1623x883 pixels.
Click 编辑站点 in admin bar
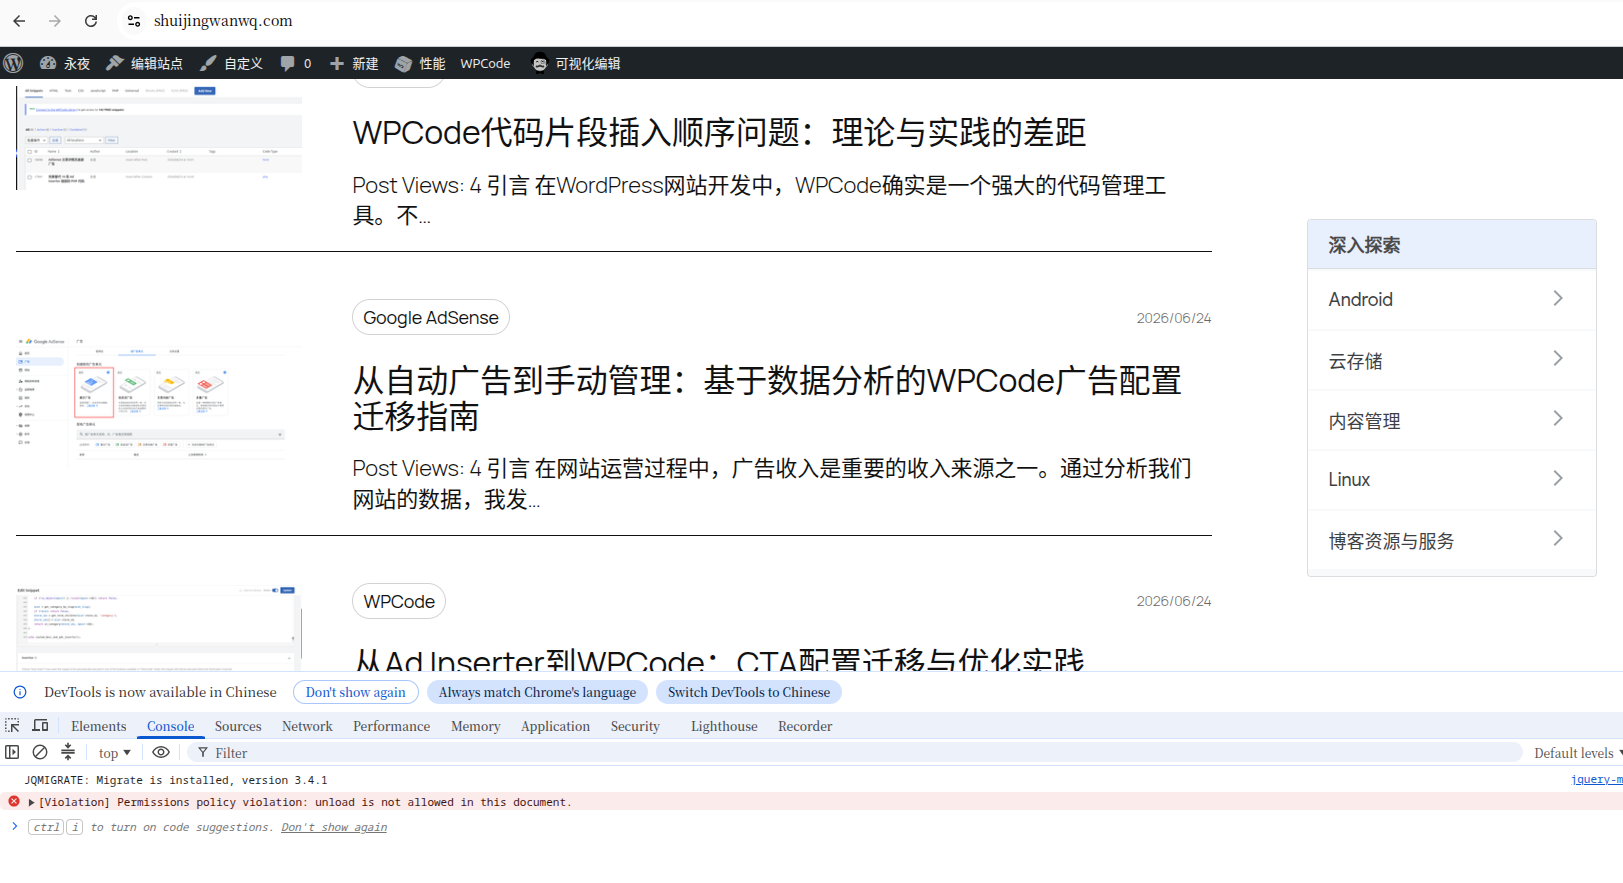pyautogui.click(x=145, y=63)
